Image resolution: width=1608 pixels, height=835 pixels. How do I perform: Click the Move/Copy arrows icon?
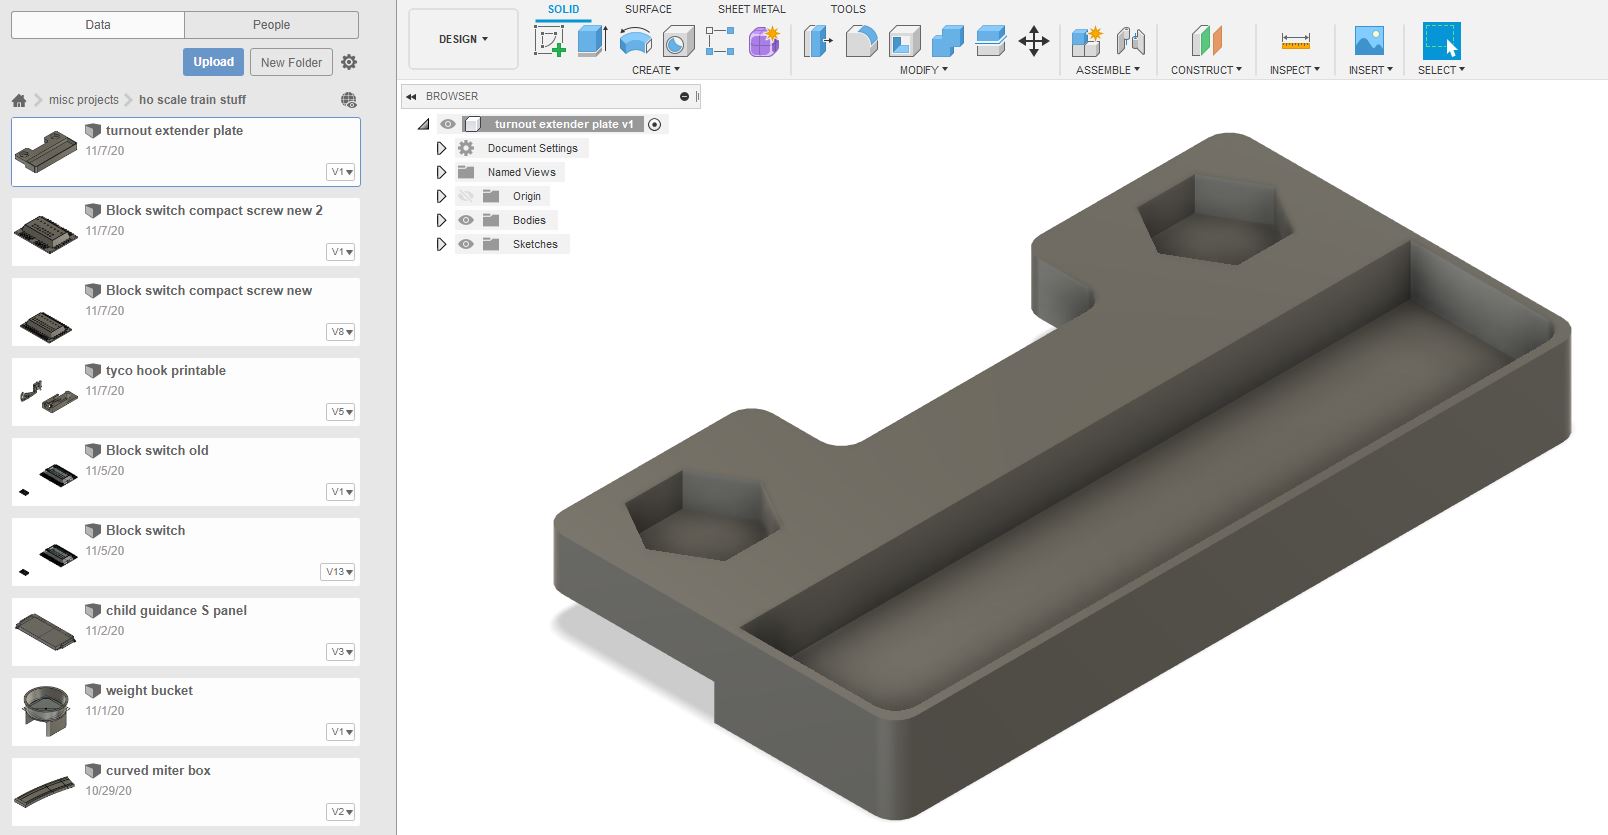1033,41
